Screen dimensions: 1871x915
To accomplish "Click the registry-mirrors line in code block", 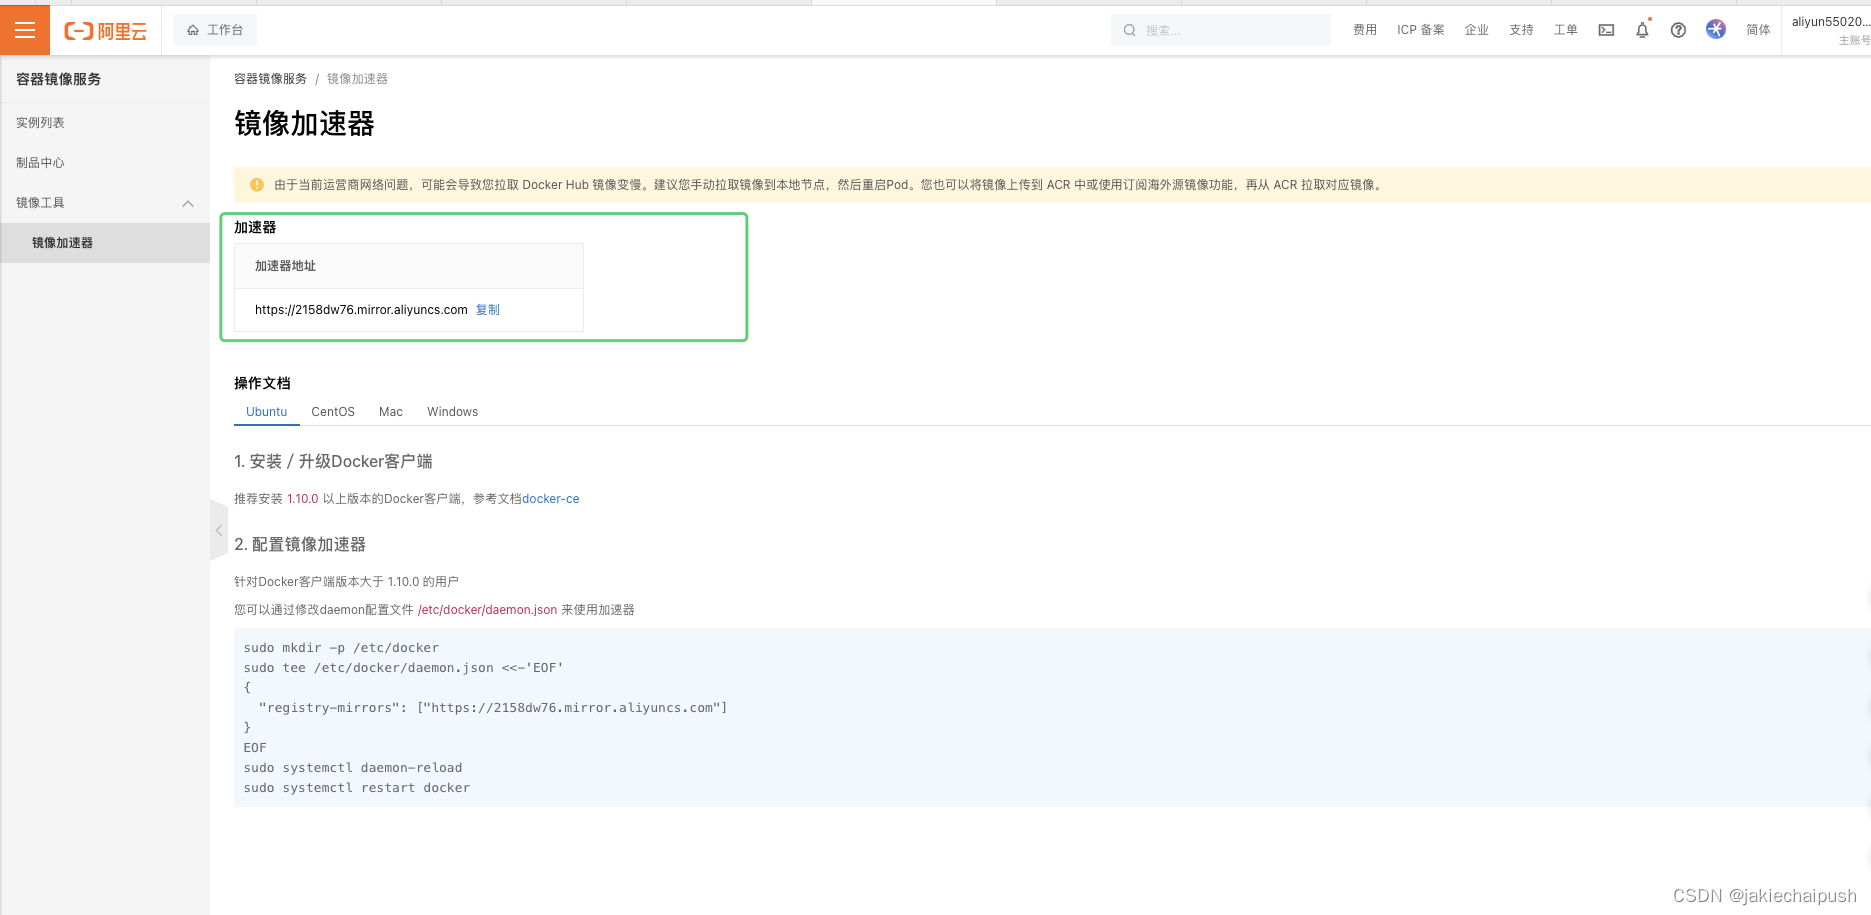I will point(493,708).
